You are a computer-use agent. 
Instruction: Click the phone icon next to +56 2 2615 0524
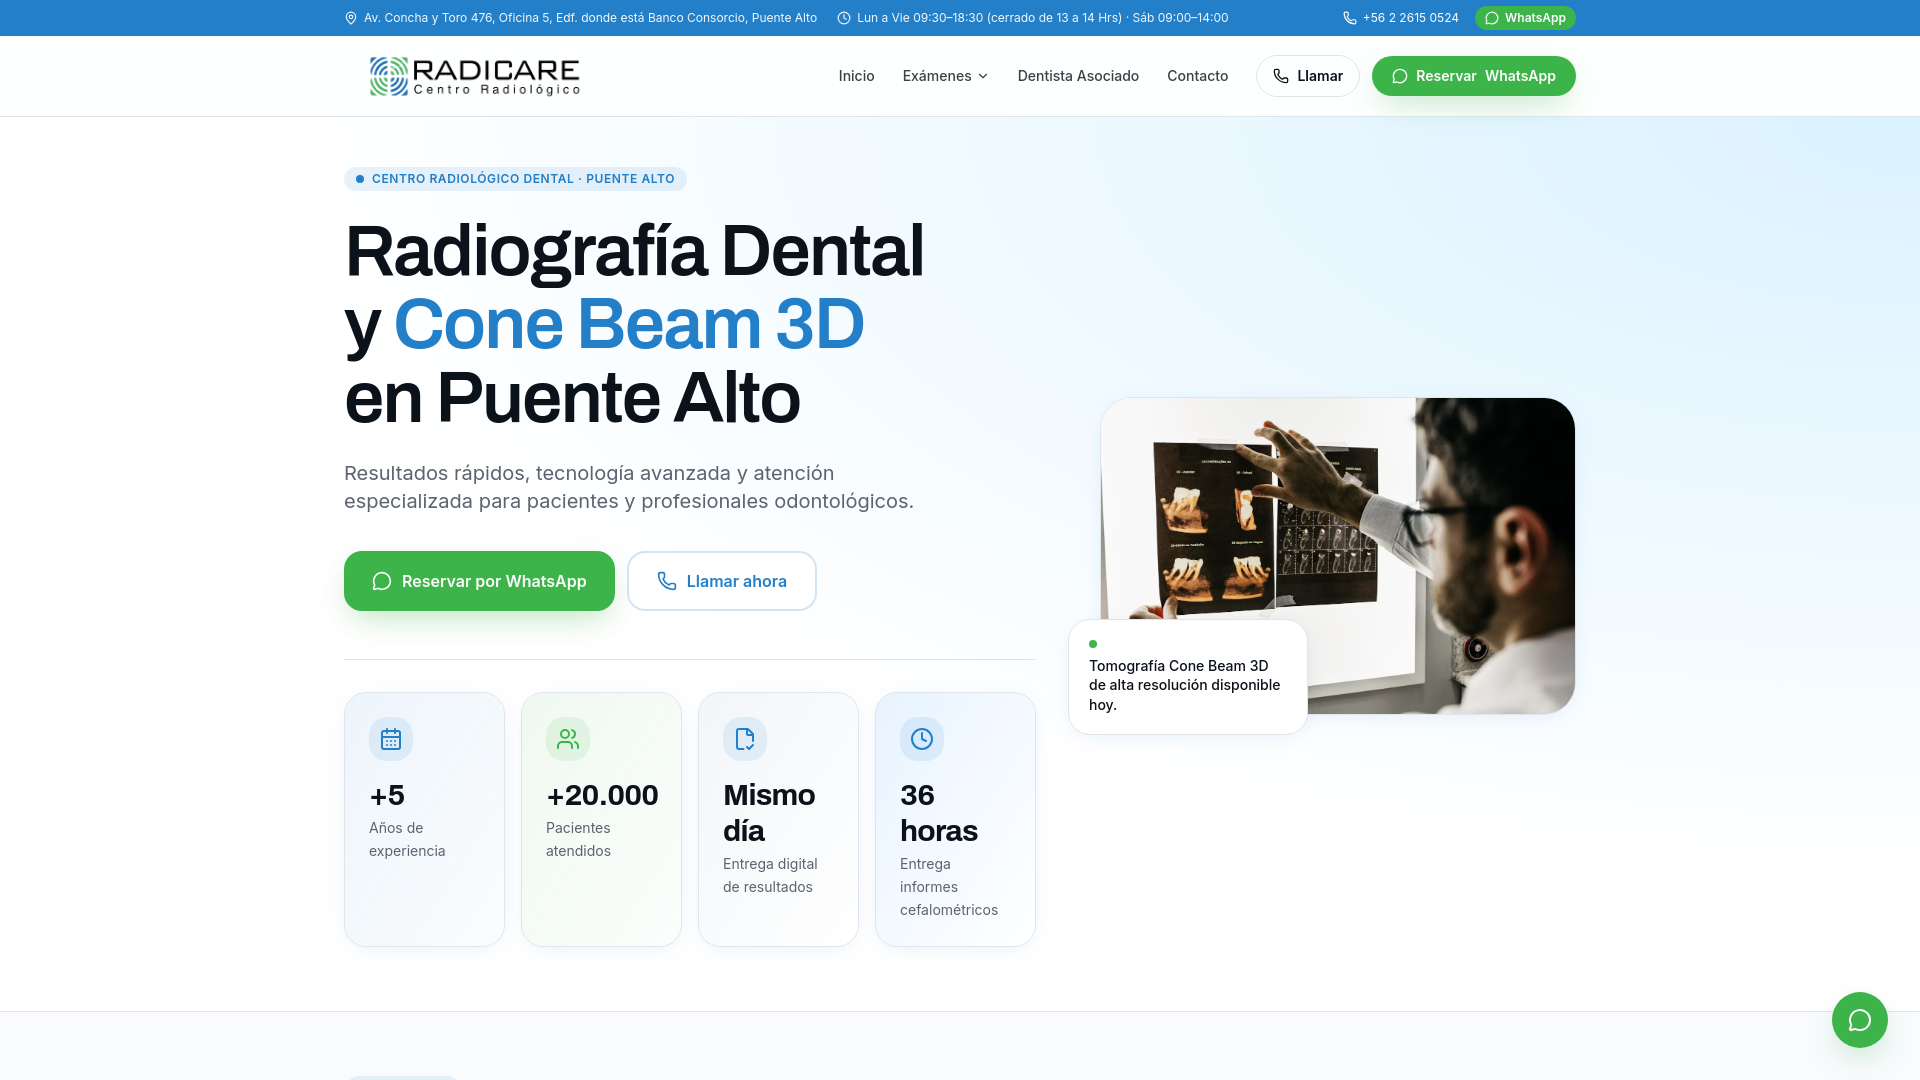click(1350, 18)
